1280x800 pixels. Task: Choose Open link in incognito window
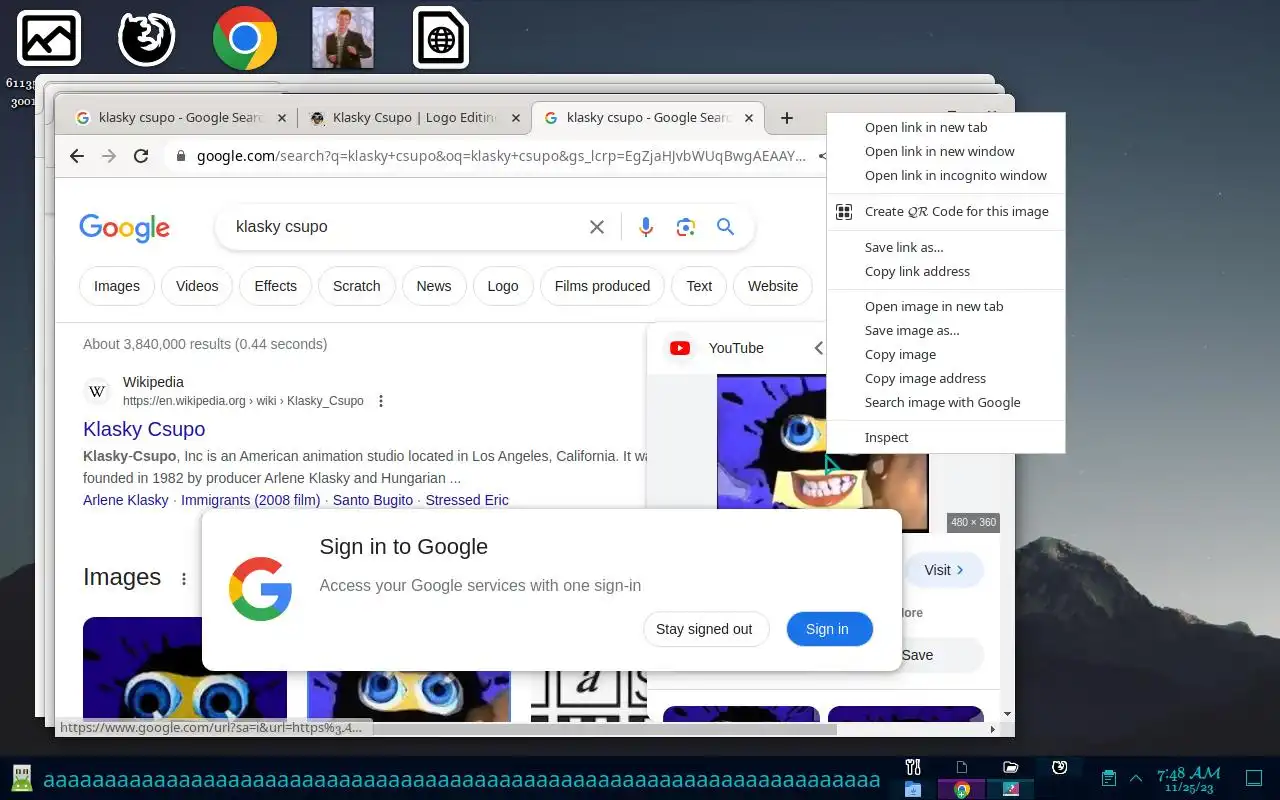click(x=946, y=176)
